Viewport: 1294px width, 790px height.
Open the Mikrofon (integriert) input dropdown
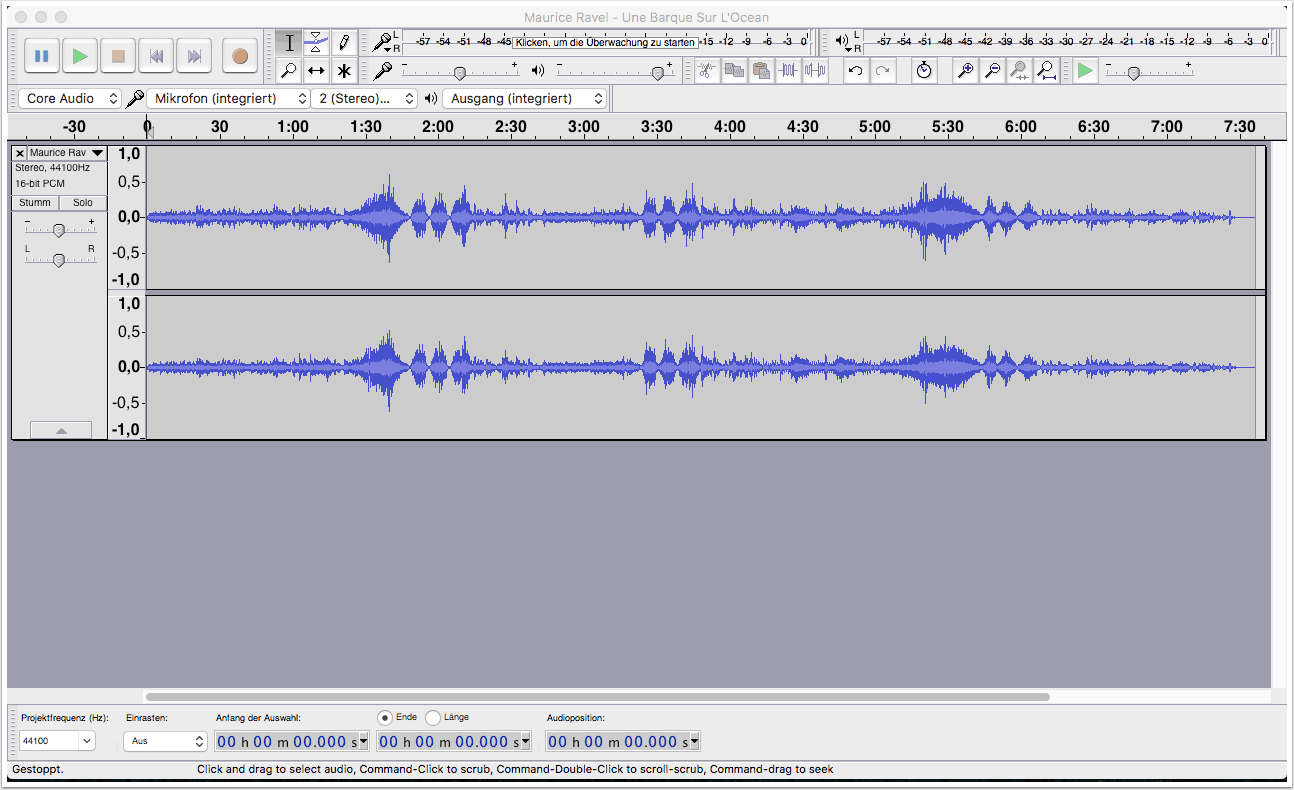[x=229, y=99]
